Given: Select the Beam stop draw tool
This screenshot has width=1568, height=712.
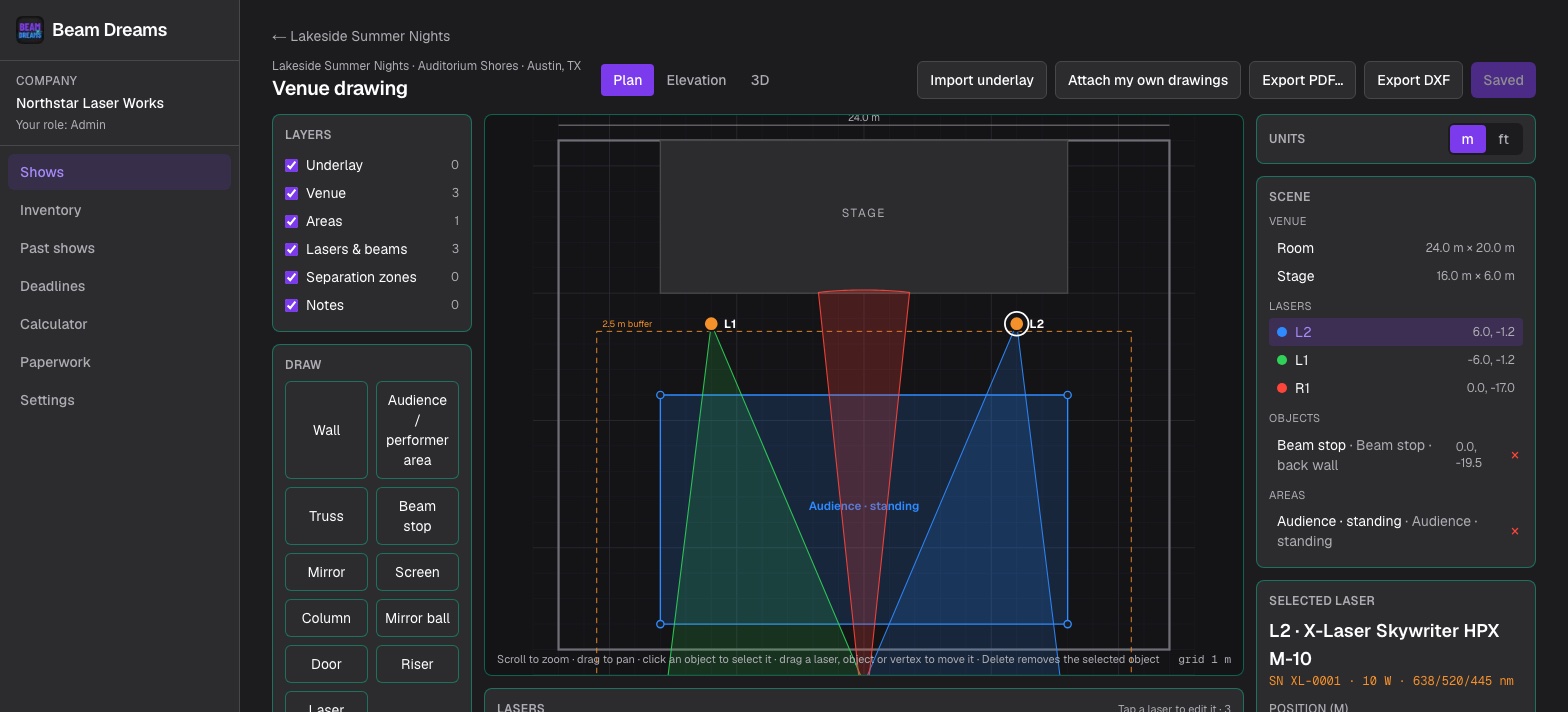Looking at the screenshot, I should 417,516.
